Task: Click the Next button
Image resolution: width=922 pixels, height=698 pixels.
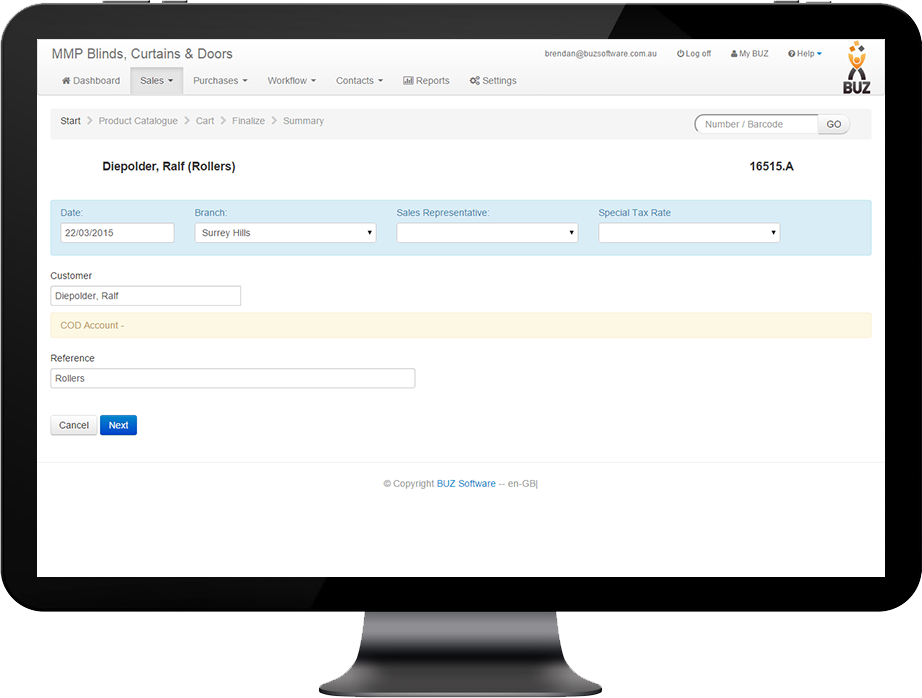Action: click(x=118, y=424)
